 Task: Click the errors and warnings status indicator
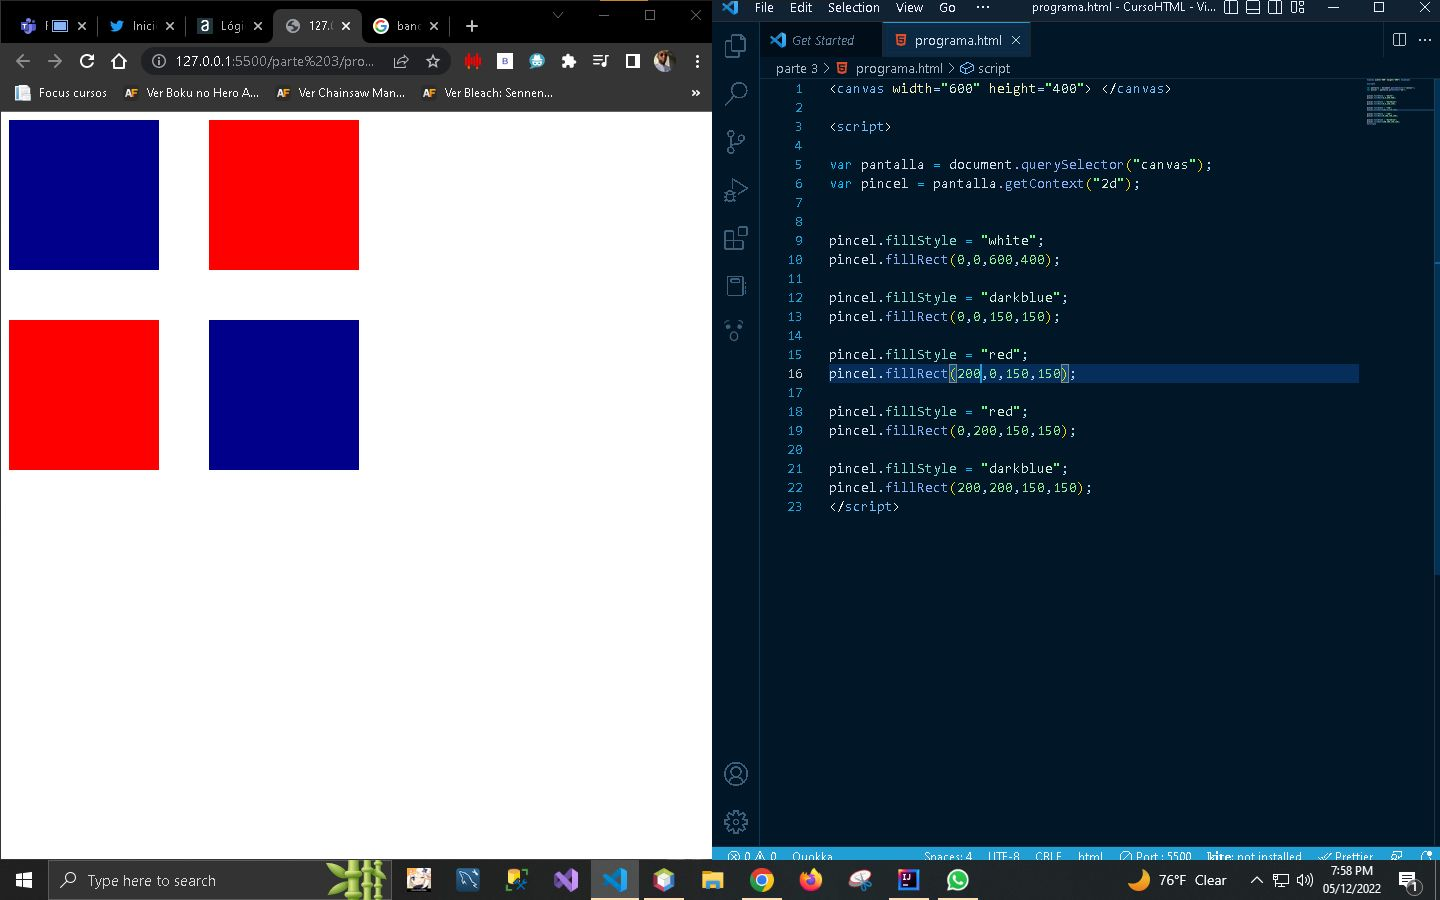click(752, 856)
